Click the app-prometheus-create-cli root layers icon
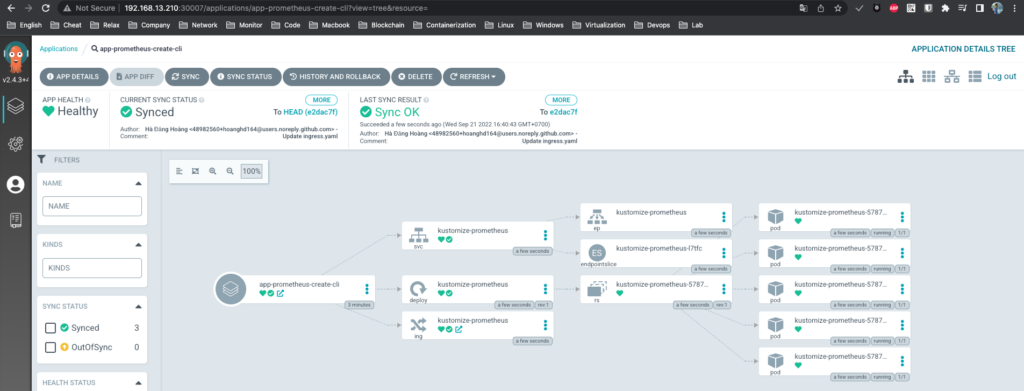This screenshot has width=1024, height=391. pos(231,289)
